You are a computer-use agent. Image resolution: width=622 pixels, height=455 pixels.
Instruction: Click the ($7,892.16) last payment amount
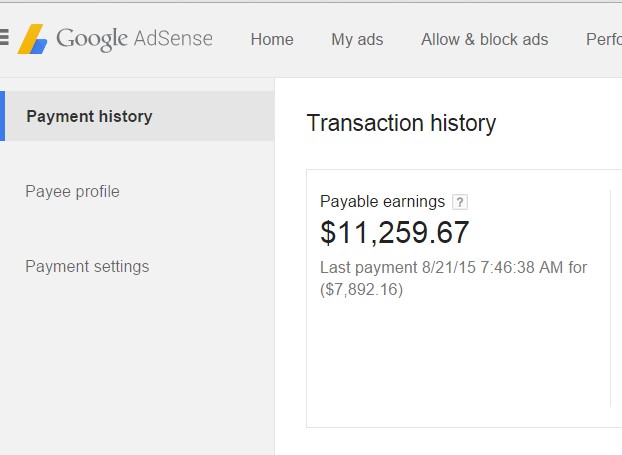[361, 290]
